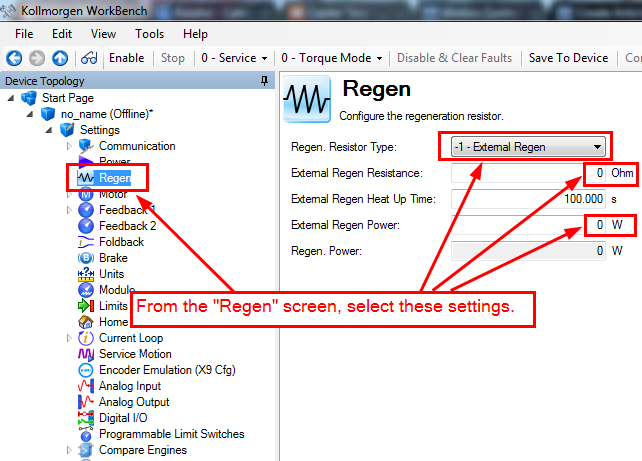Click the Analog Input icon
The image size is (642, 461).
coord(86,386)
